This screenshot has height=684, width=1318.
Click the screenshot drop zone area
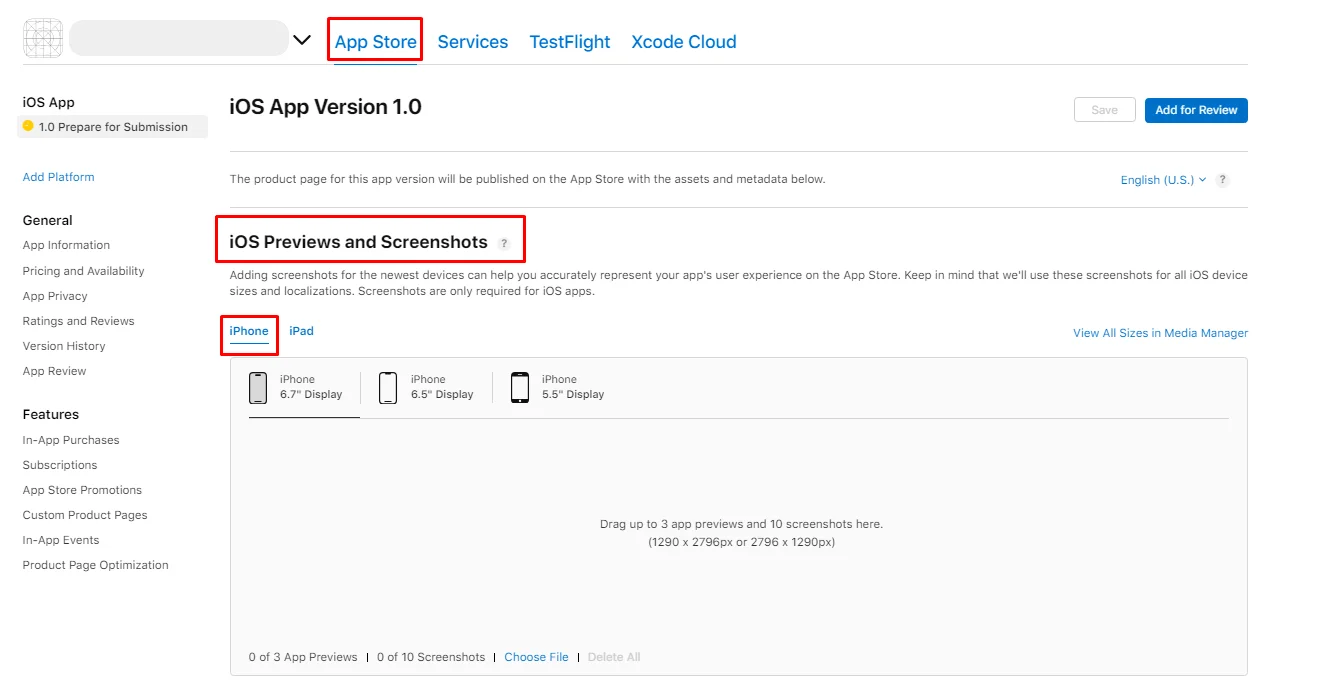[x=741, y=533]
